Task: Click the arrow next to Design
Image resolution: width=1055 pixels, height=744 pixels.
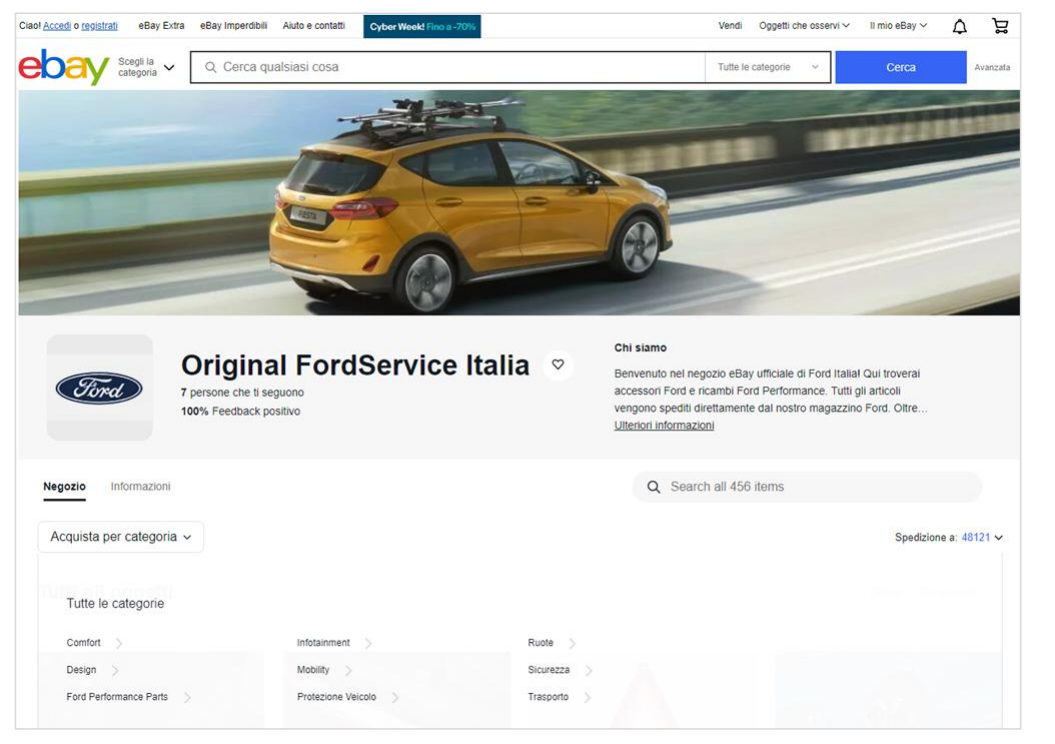Action: pyautogui.click(x=114, y=671)
